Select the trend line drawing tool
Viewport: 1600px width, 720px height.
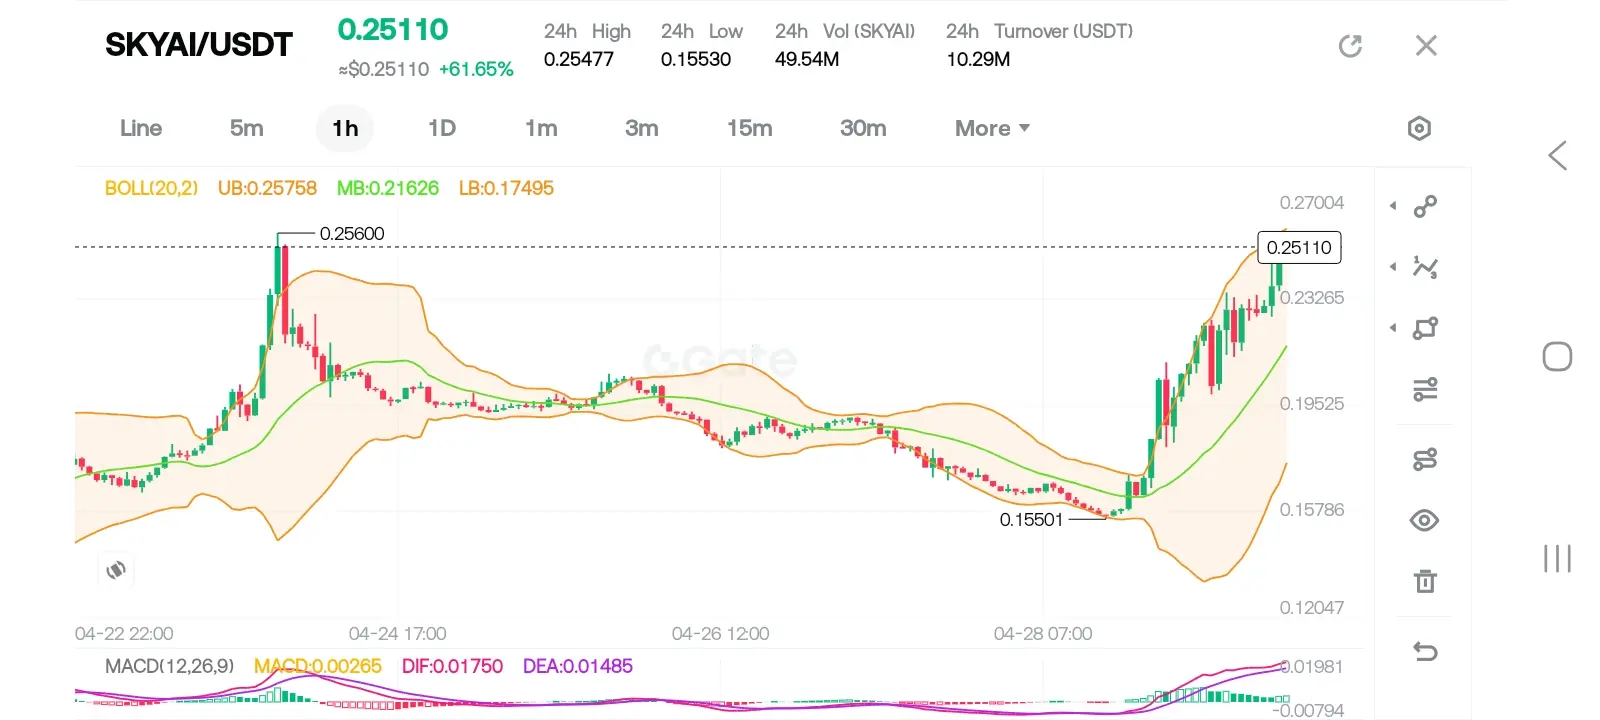tap(1425, 206)
